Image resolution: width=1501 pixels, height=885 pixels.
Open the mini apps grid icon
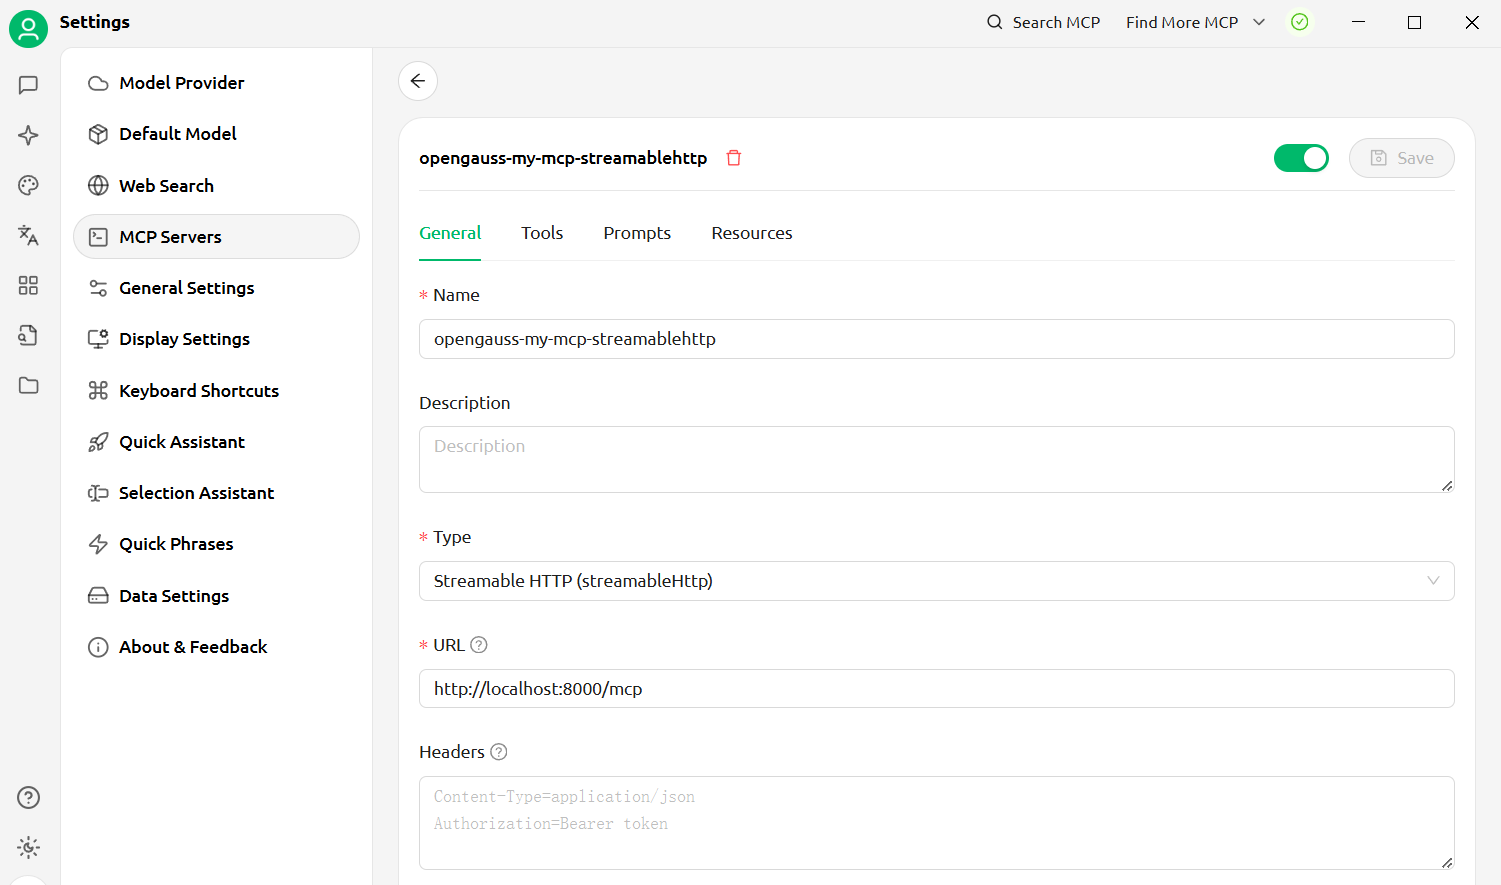click(x=28, y=286)
